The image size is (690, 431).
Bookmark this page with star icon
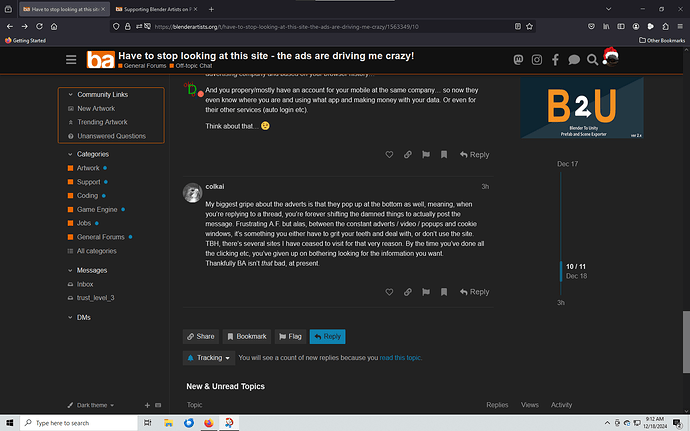pos(529,26)
